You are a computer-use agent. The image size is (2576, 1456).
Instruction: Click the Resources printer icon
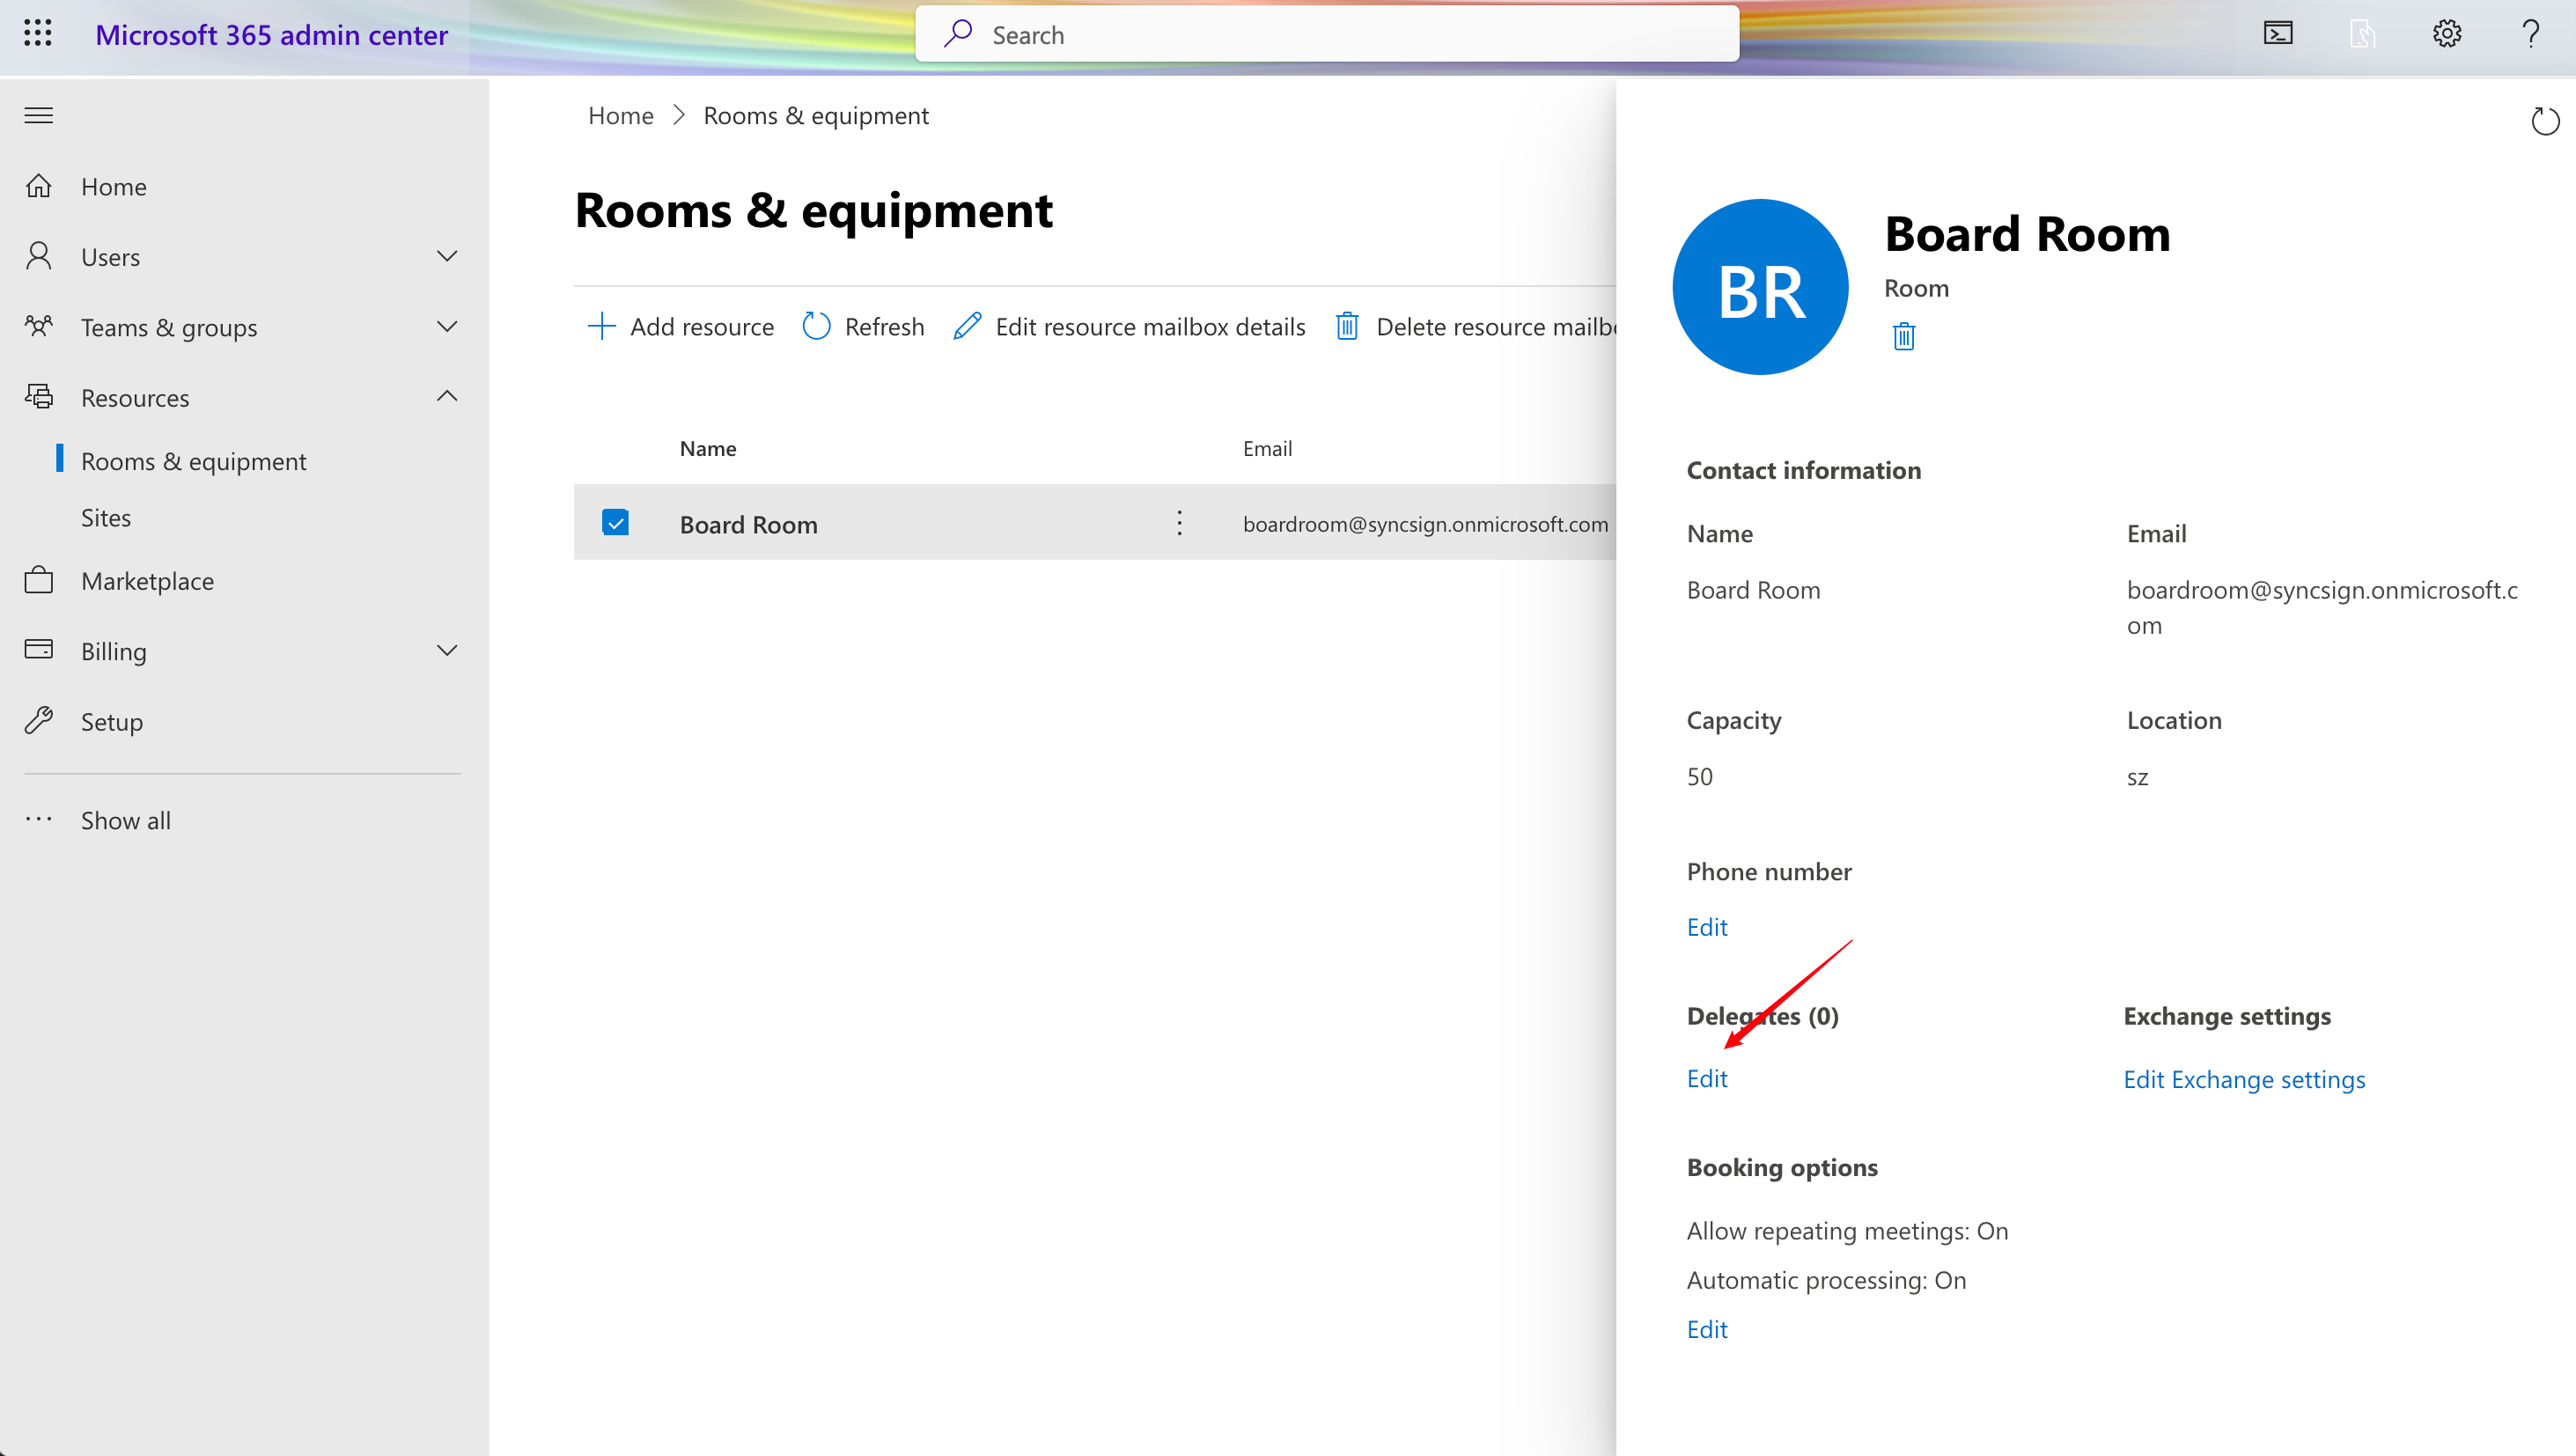(38, 397)
